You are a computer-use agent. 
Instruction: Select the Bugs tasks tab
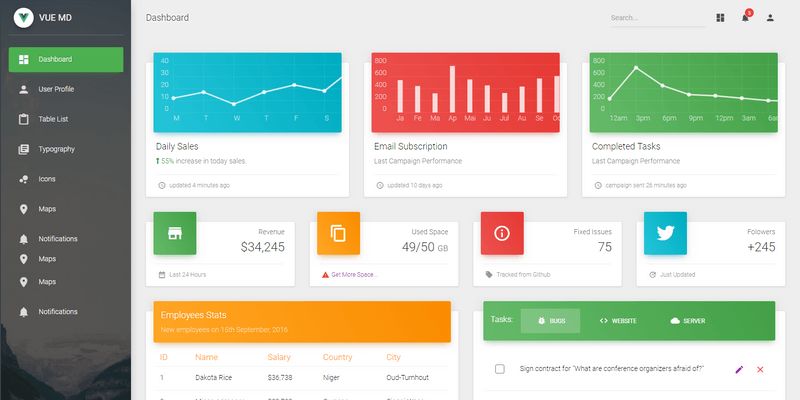point(551,320)
